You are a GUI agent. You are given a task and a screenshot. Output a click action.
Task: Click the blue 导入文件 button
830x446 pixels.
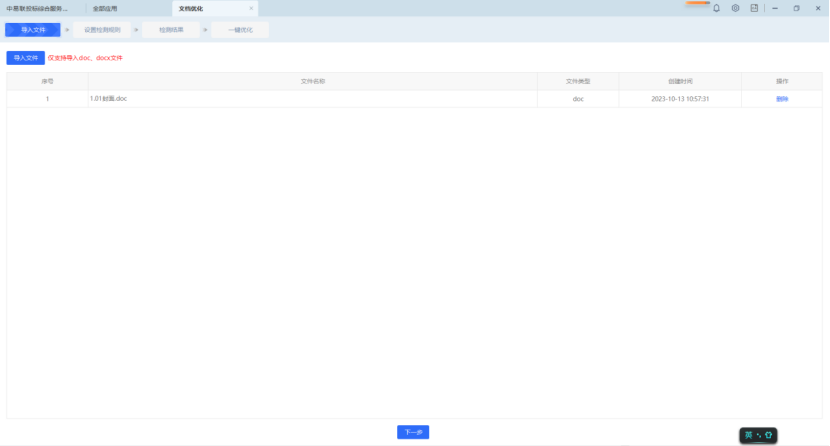click(25, 58)
